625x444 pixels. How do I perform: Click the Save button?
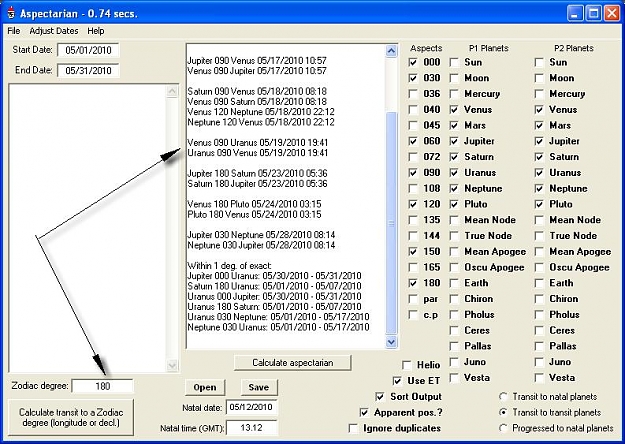259,387
